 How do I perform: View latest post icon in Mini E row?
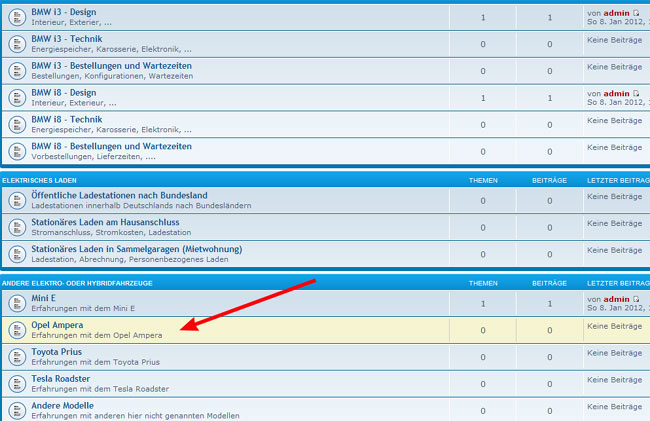636,299
